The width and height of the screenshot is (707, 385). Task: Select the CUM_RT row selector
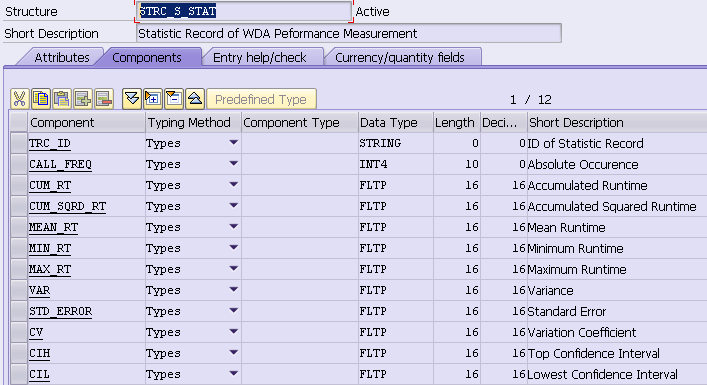tap(18, 185)
